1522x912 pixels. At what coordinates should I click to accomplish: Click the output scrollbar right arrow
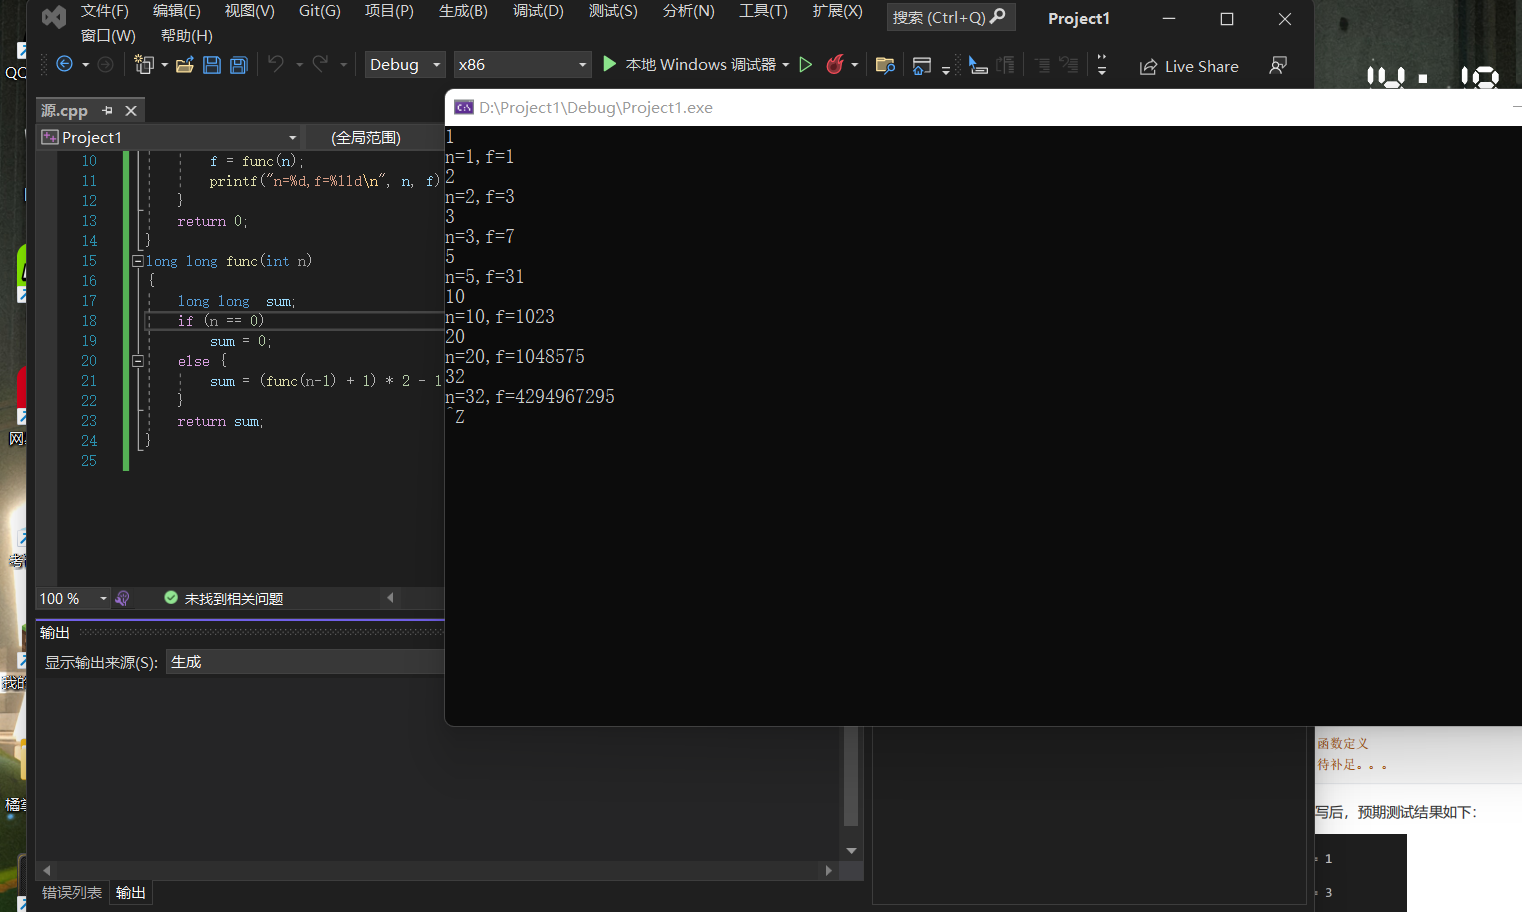[828, 870]
